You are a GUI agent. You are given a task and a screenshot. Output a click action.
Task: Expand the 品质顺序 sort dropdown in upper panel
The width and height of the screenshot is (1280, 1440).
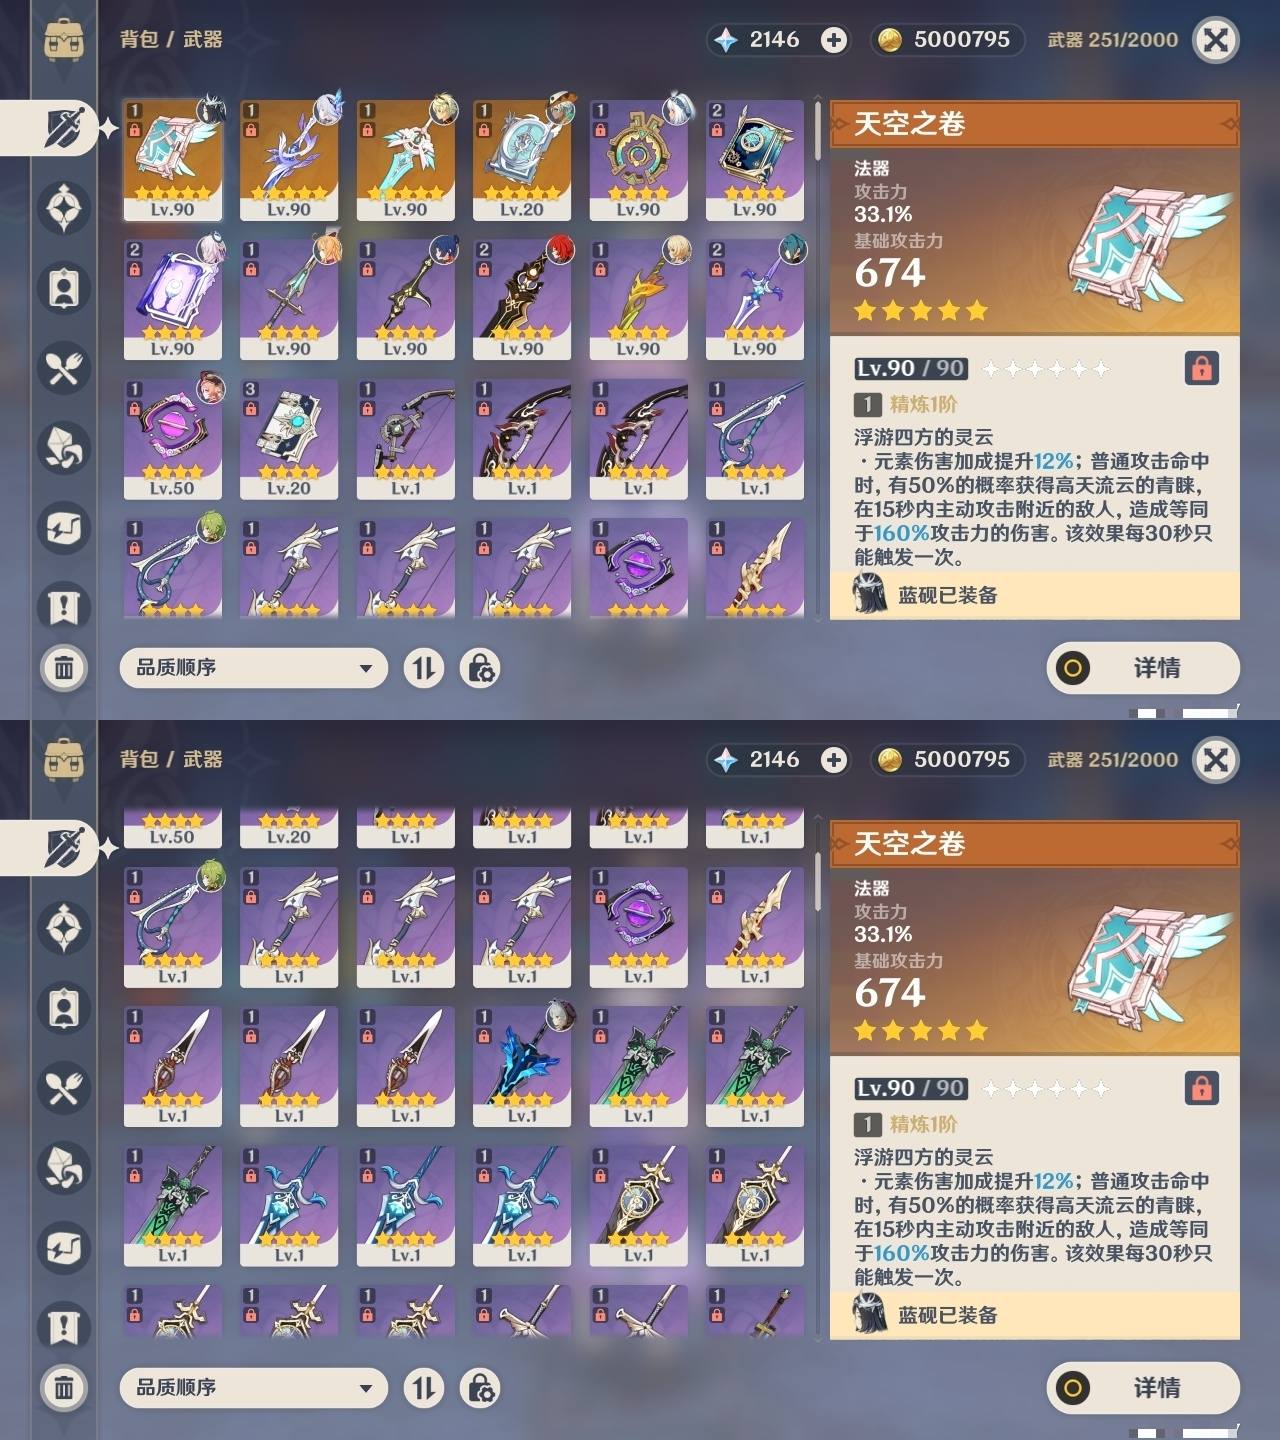click(254, 668)
